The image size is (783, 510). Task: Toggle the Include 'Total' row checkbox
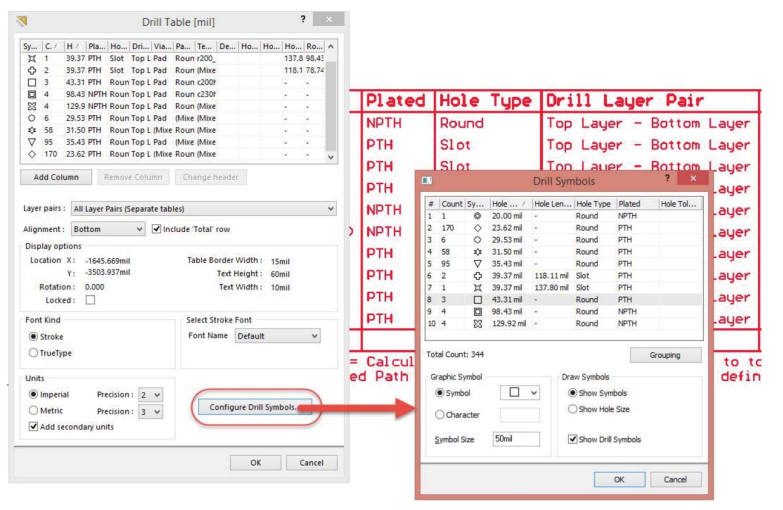(155, 228)
